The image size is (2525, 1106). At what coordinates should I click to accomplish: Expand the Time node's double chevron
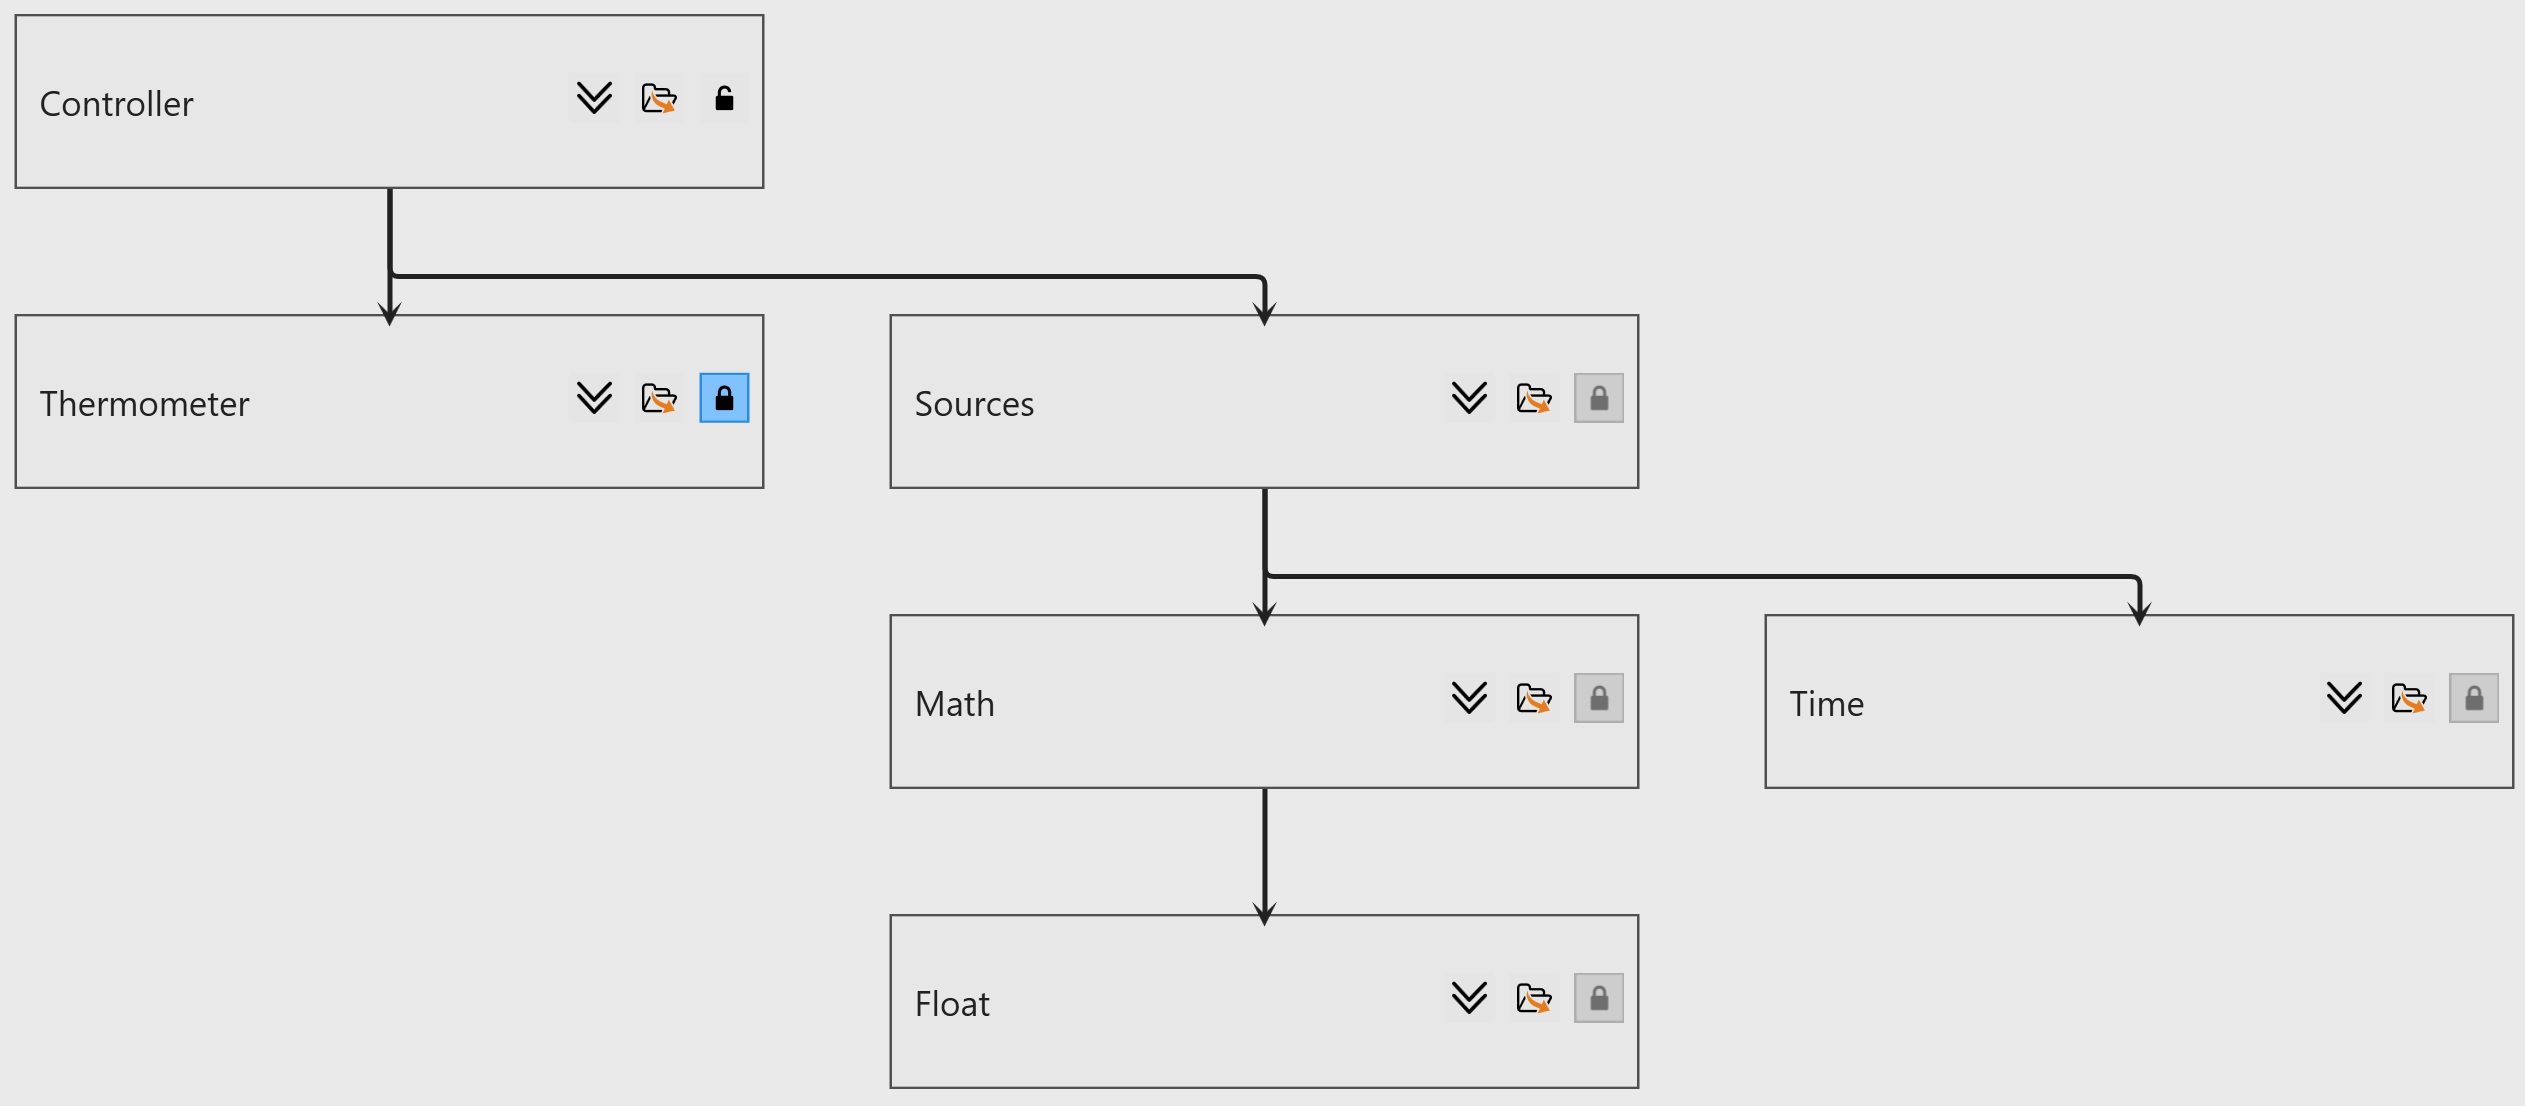(2344, 699)
